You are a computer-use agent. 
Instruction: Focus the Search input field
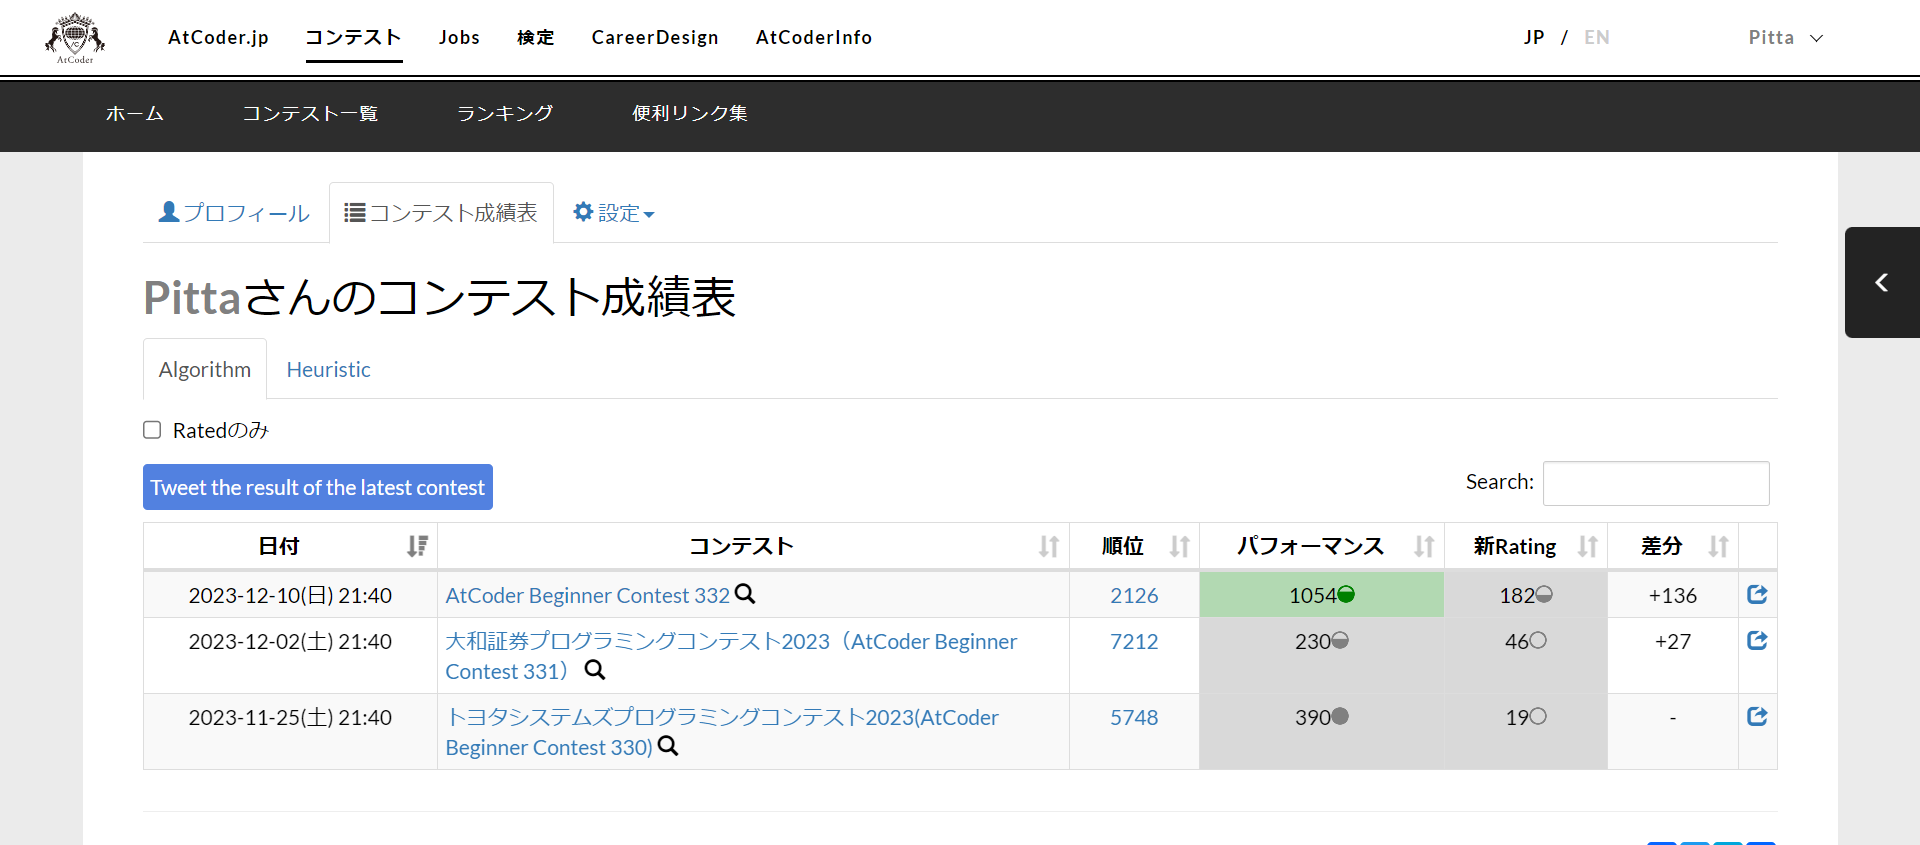click(1656, 483)
